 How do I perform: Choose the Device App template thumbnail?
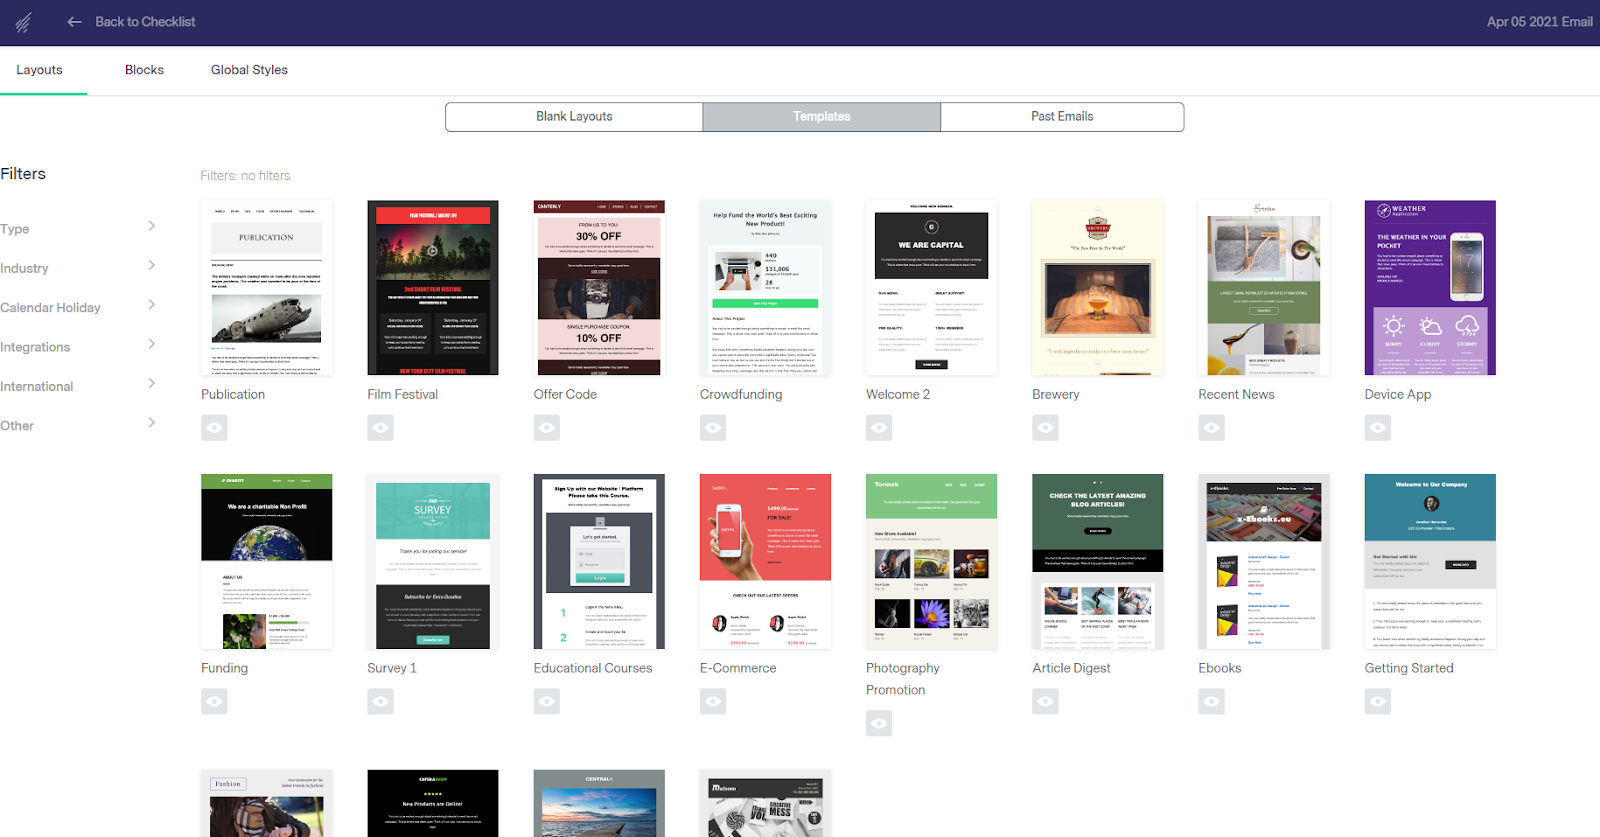tap(1430, 288)
